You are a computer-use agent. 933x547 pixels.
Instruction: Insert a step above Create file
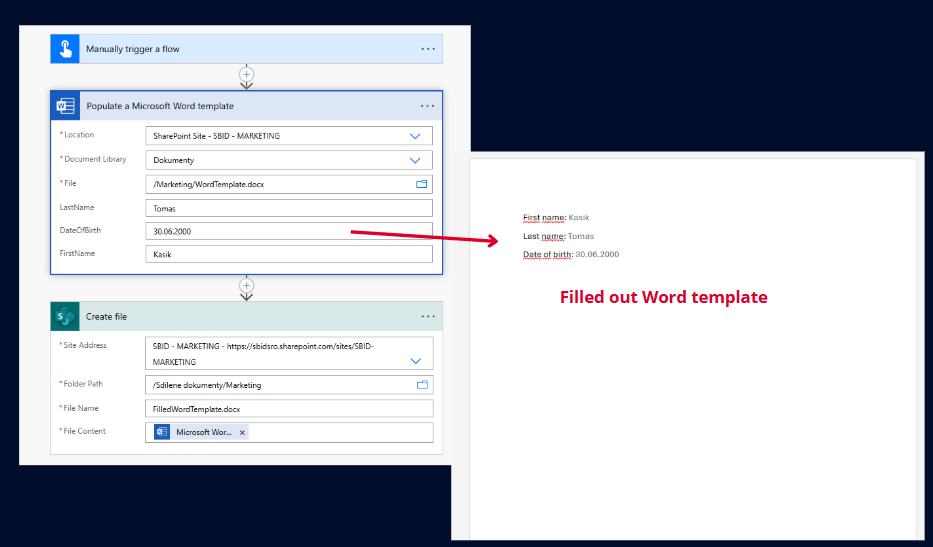246,285
